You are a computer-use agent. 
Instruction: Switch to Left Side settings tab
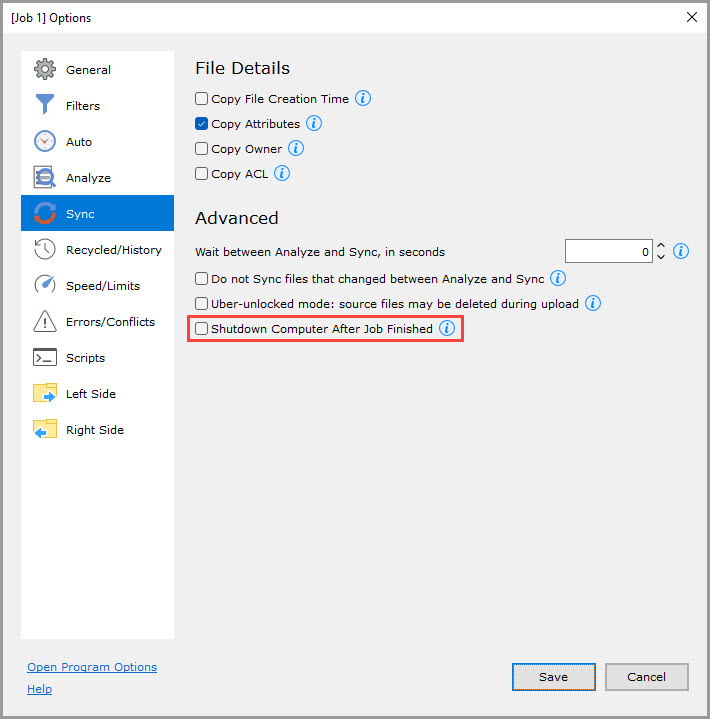coord(90,394)
